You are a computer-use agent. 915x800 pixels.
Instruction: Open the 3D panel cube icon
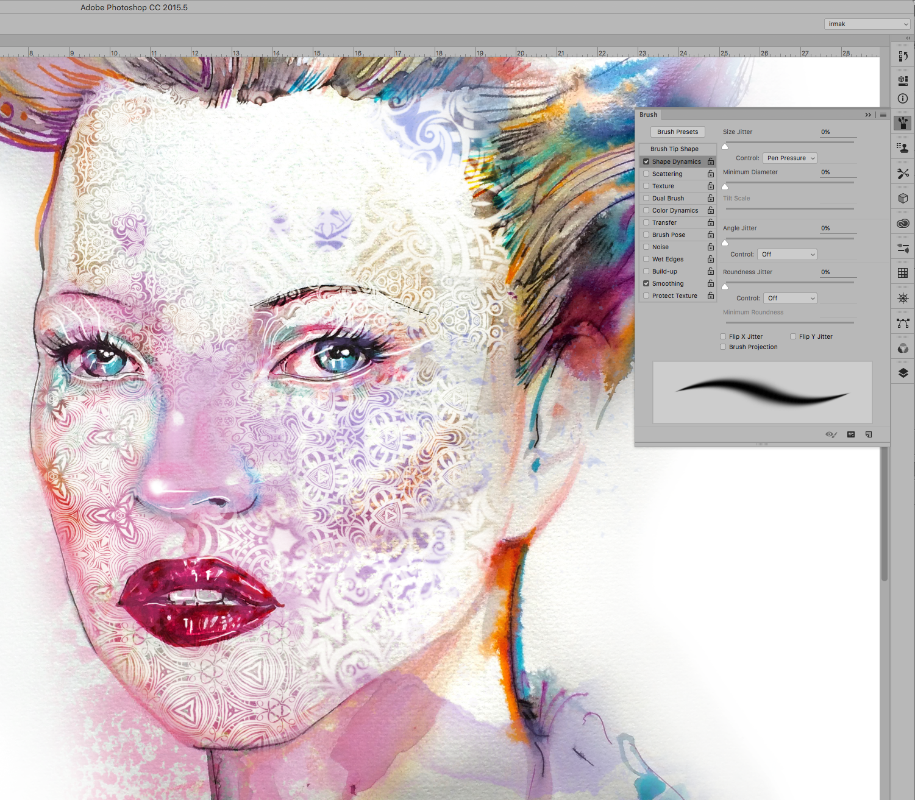[x=903, y=198]
